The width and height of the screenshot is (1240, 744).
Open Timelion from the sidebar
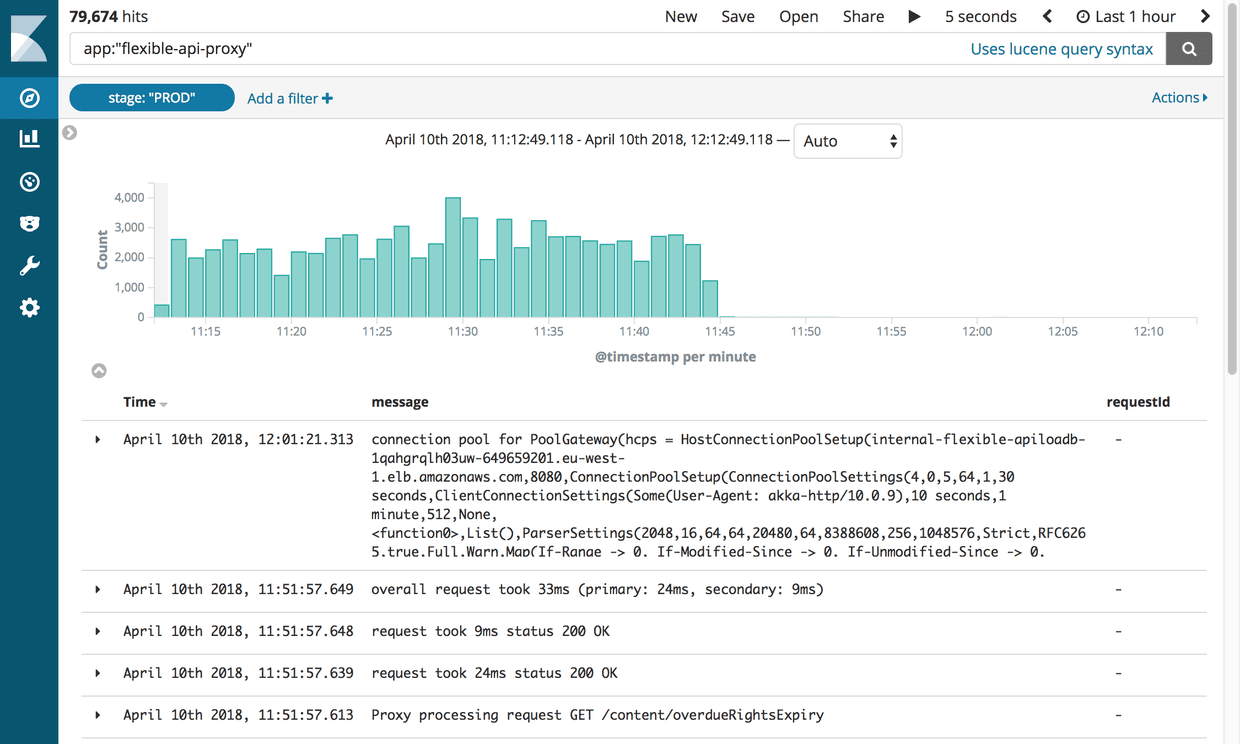coord(29,223)
